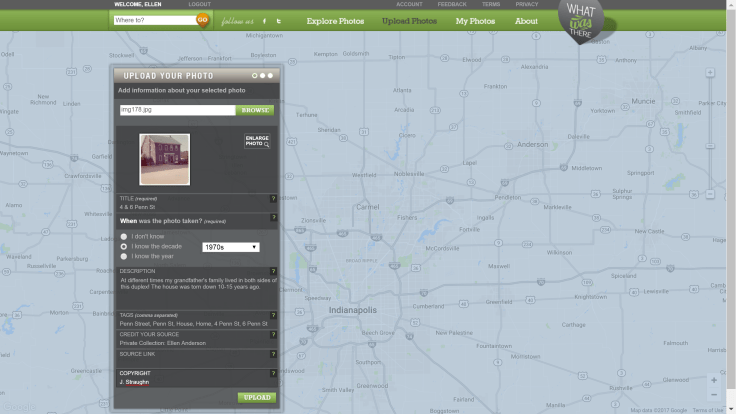
Task: Select "I know the year" radio option
Action: (x=124, y=256)
